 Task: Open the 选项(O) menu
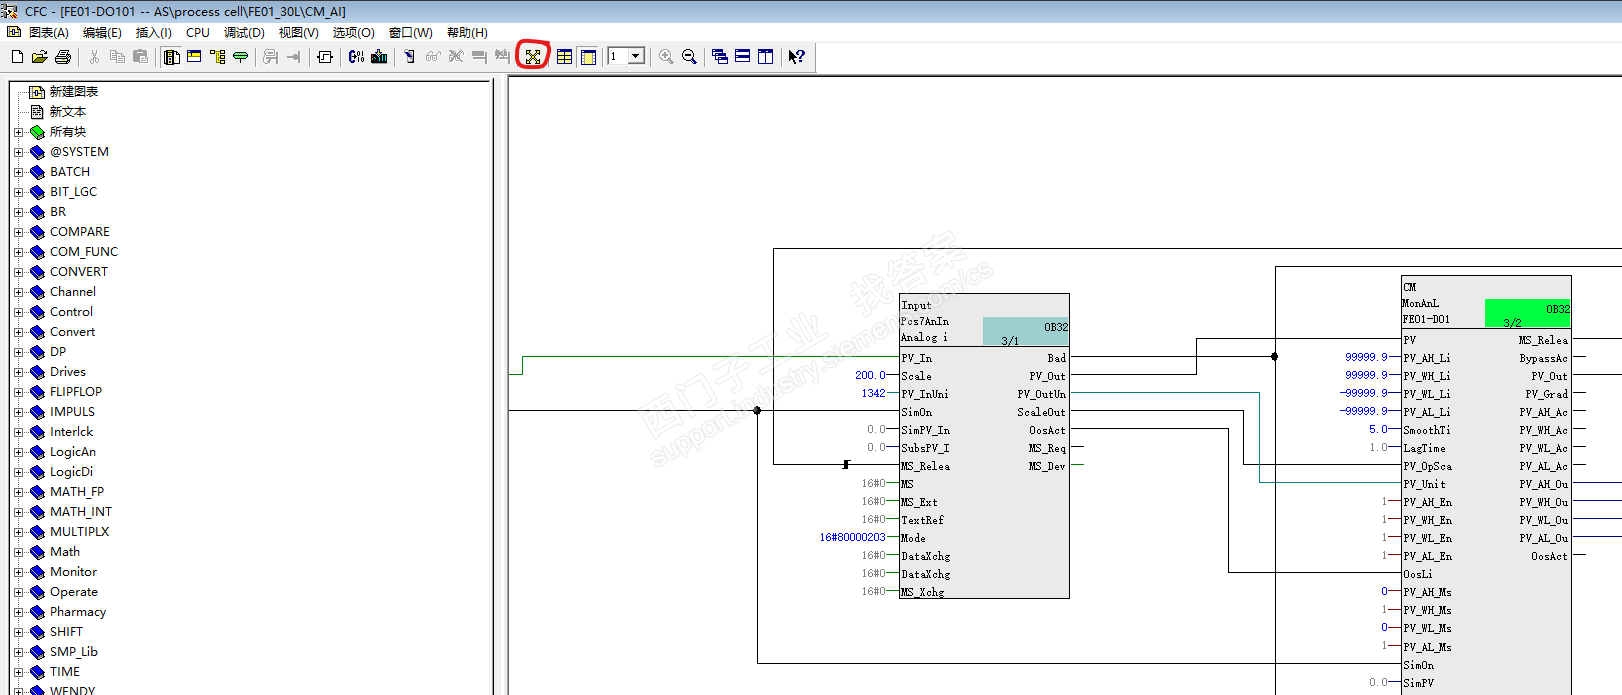[x=353, y=33]
